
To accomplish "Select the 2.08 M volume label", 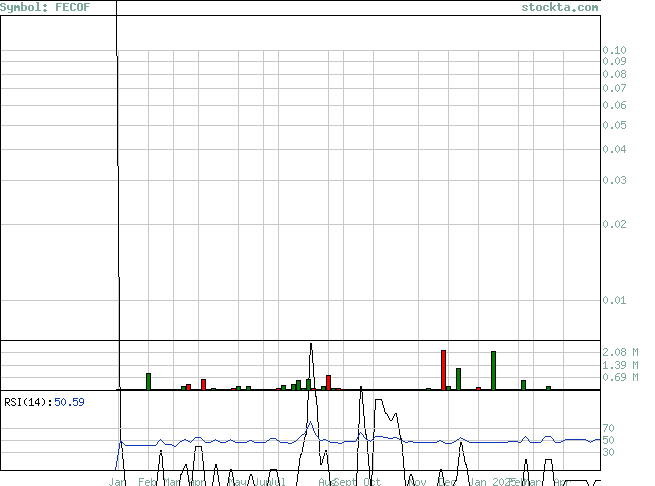I will tap(620, 352).
